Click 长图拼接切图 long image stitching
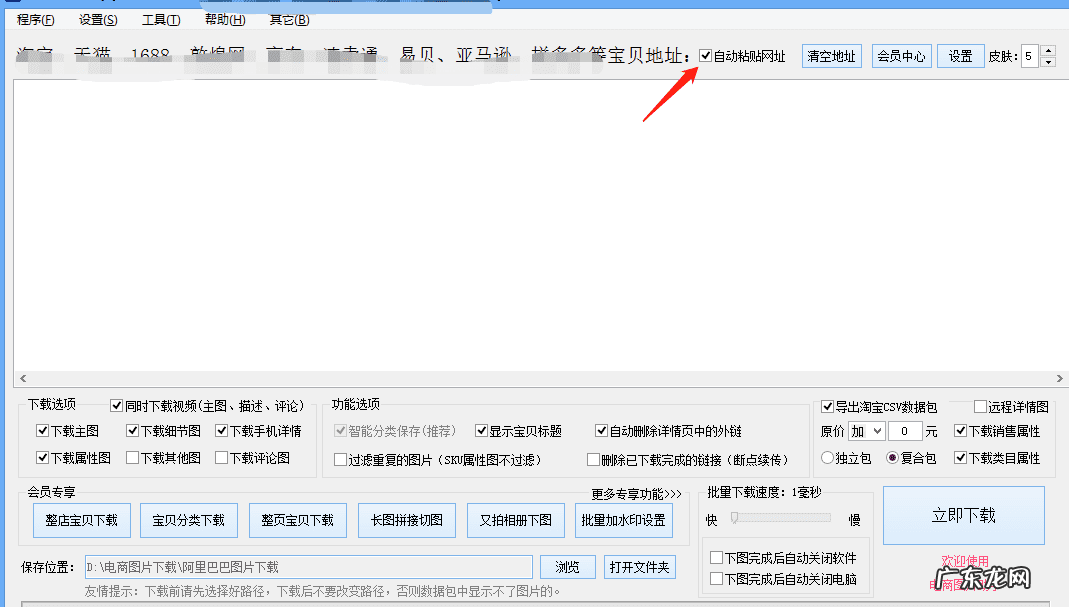 point(406,520)
